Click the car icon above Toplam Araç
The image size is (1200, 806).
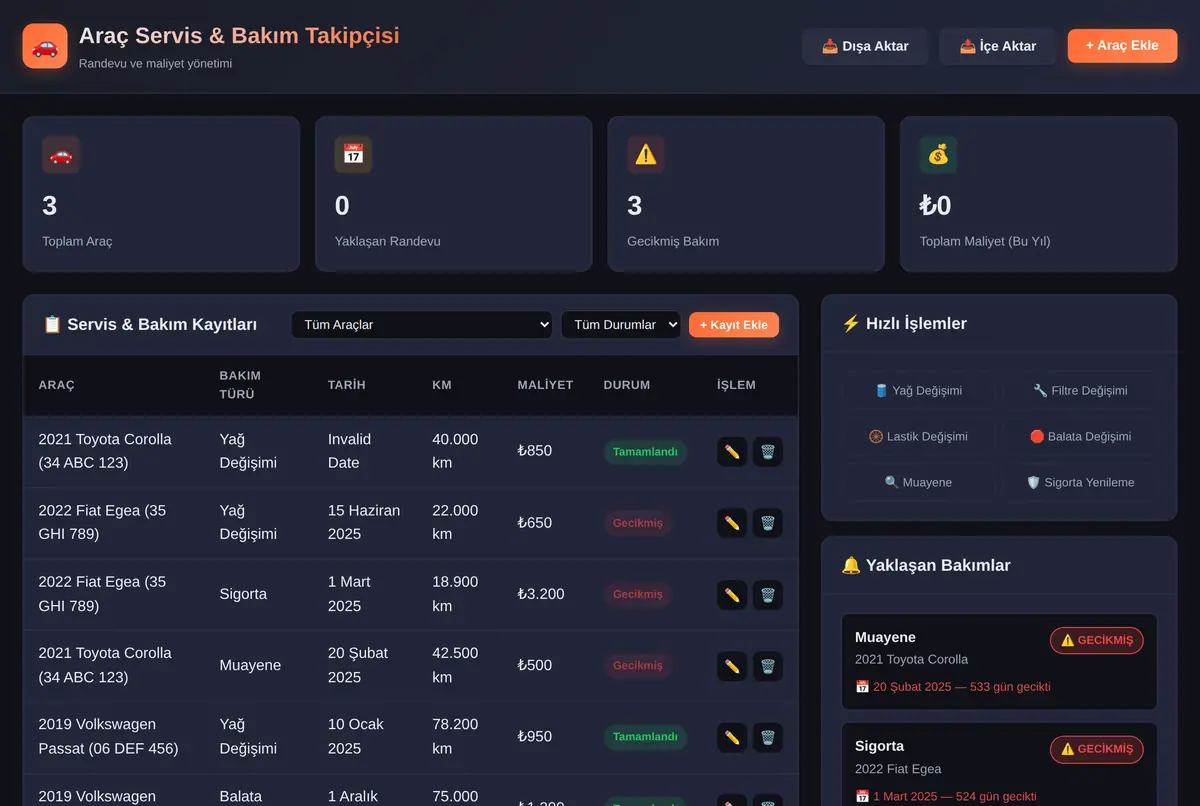(61, 155)
